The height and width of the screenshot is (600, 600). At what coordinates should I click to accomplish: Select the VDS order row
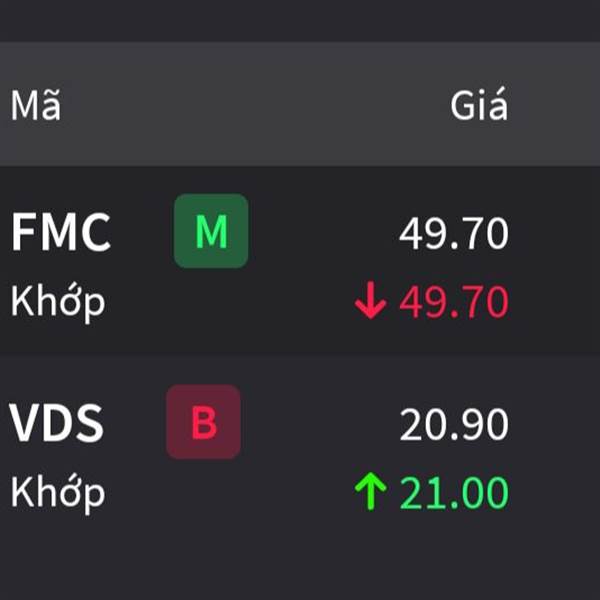tap(300, 448)
